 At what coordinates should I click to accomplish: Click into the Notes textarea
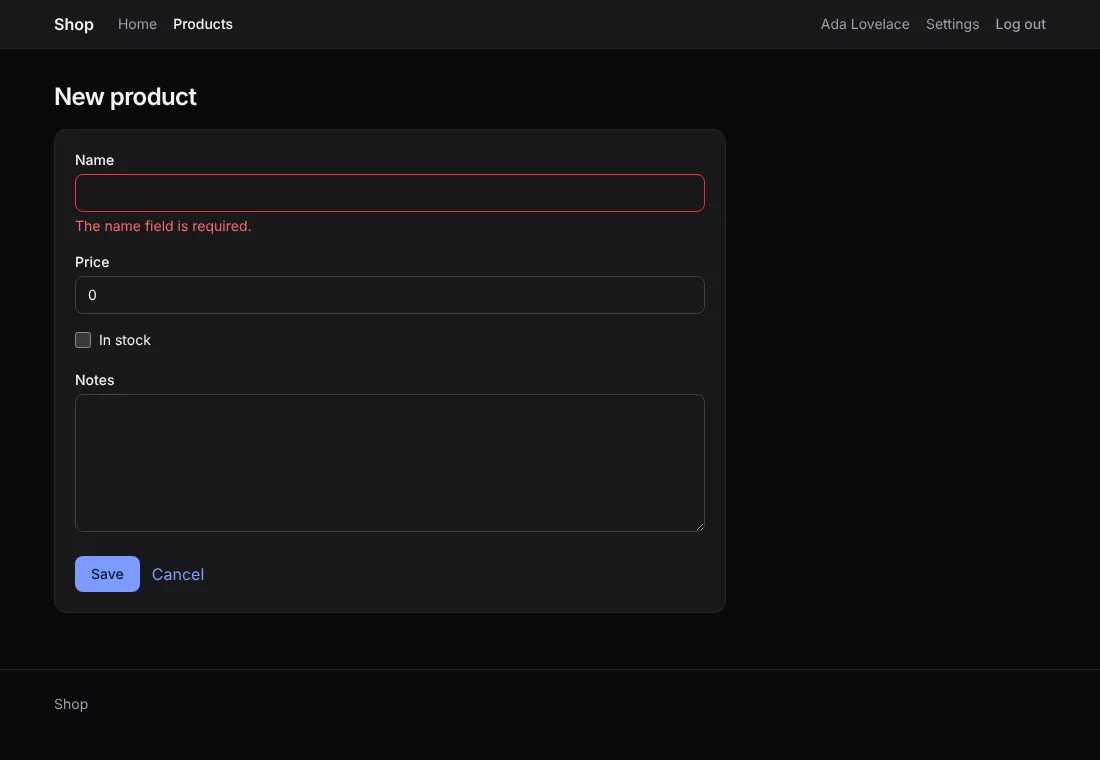389,462
